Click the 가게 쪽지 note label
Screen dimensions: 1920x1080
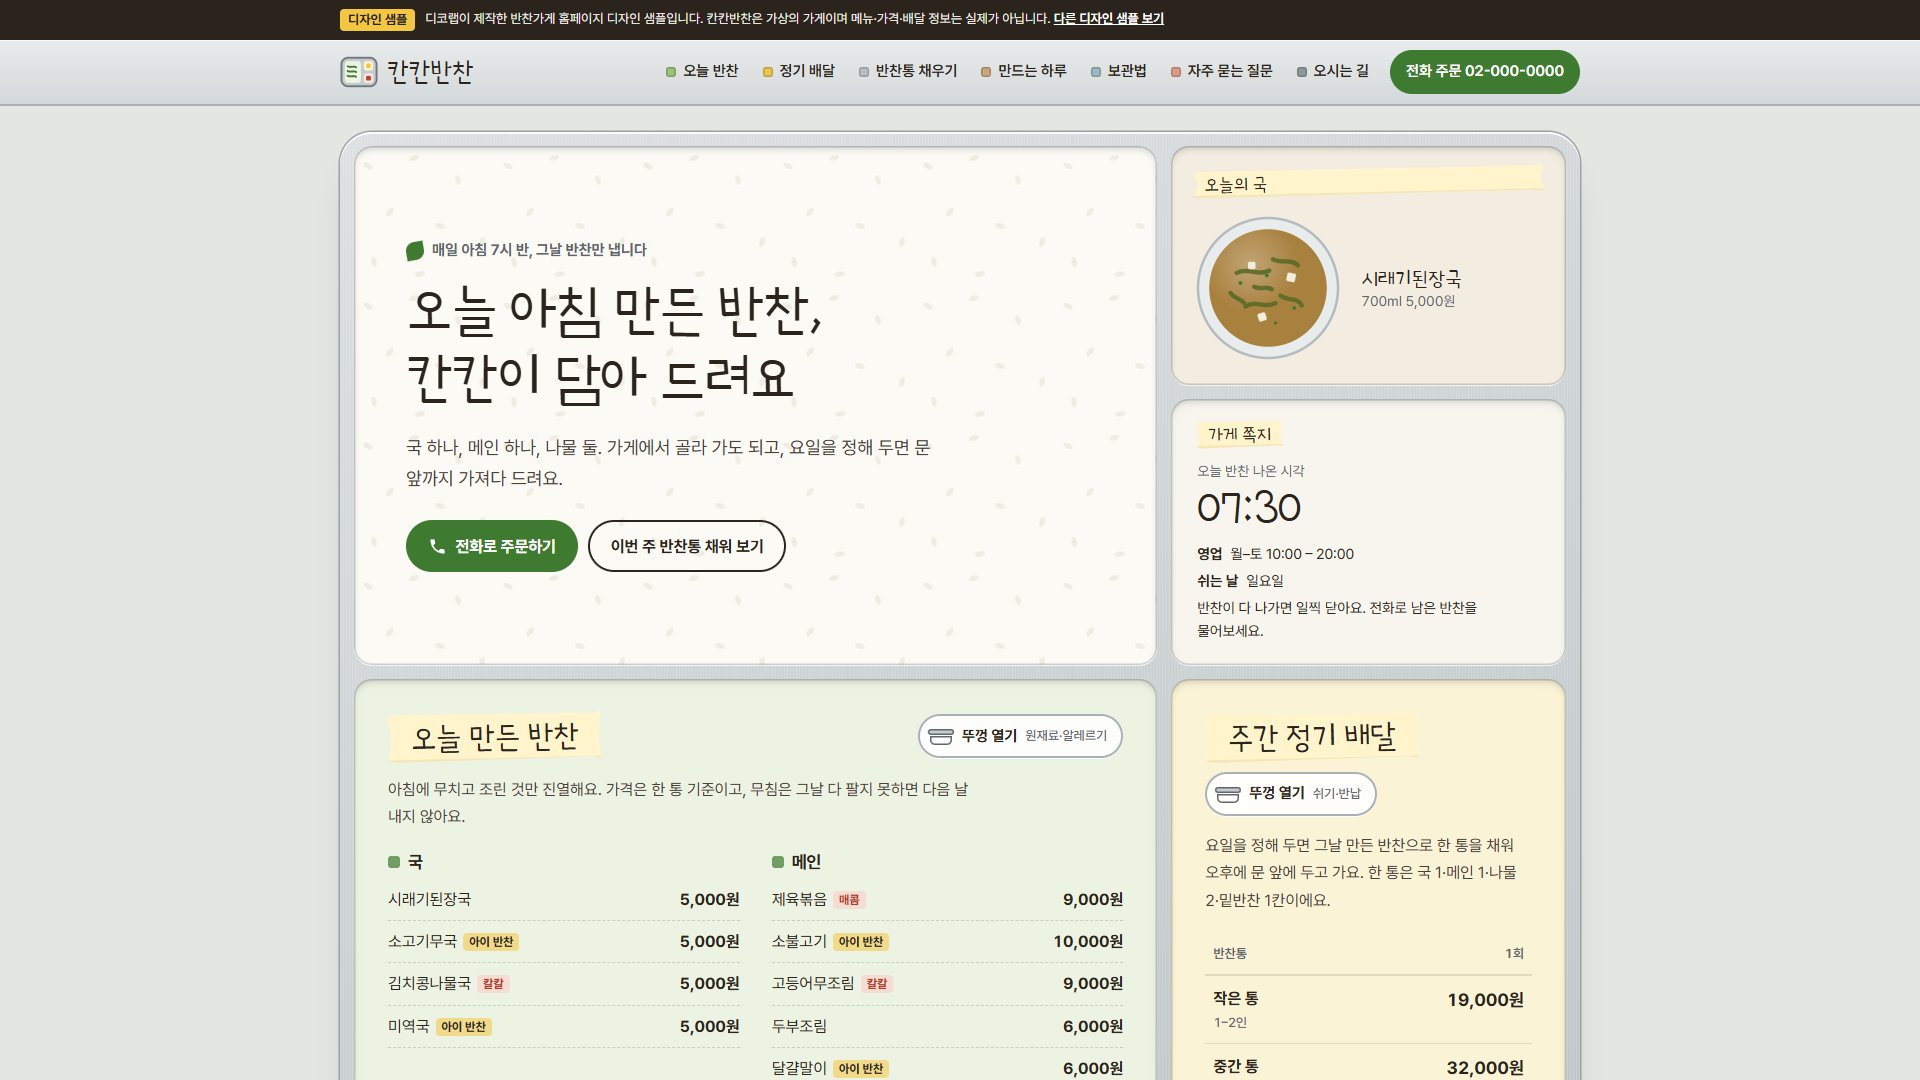(1239, 434)
